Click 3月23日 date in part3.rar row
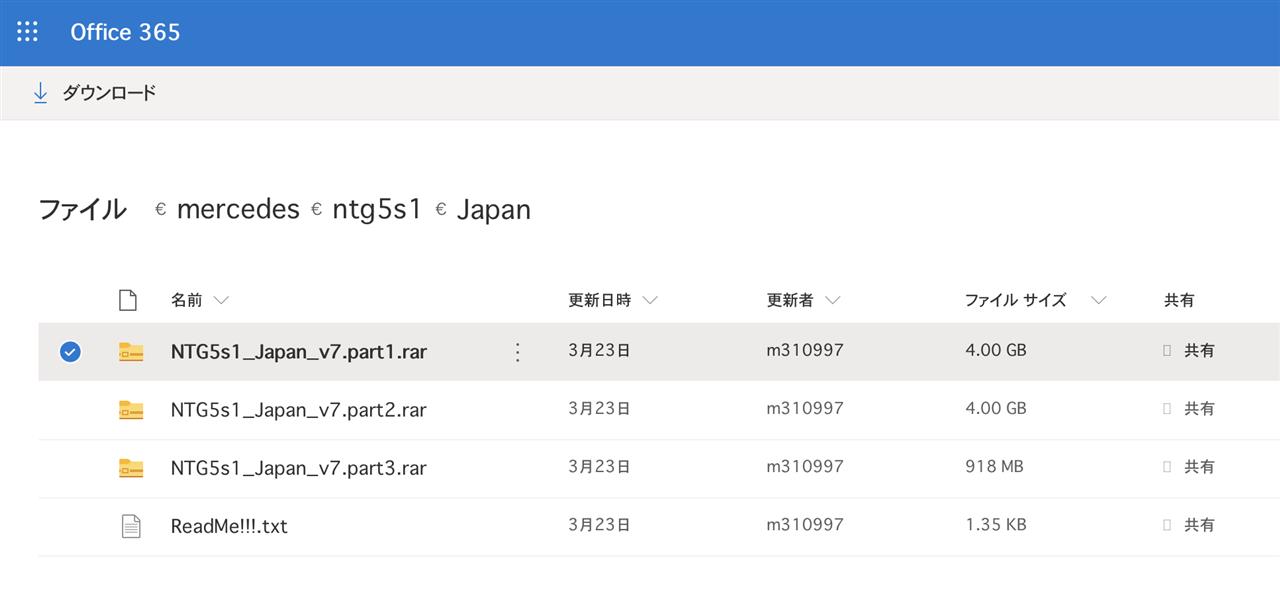This screenshot has height=616, width=1280. 599,467
